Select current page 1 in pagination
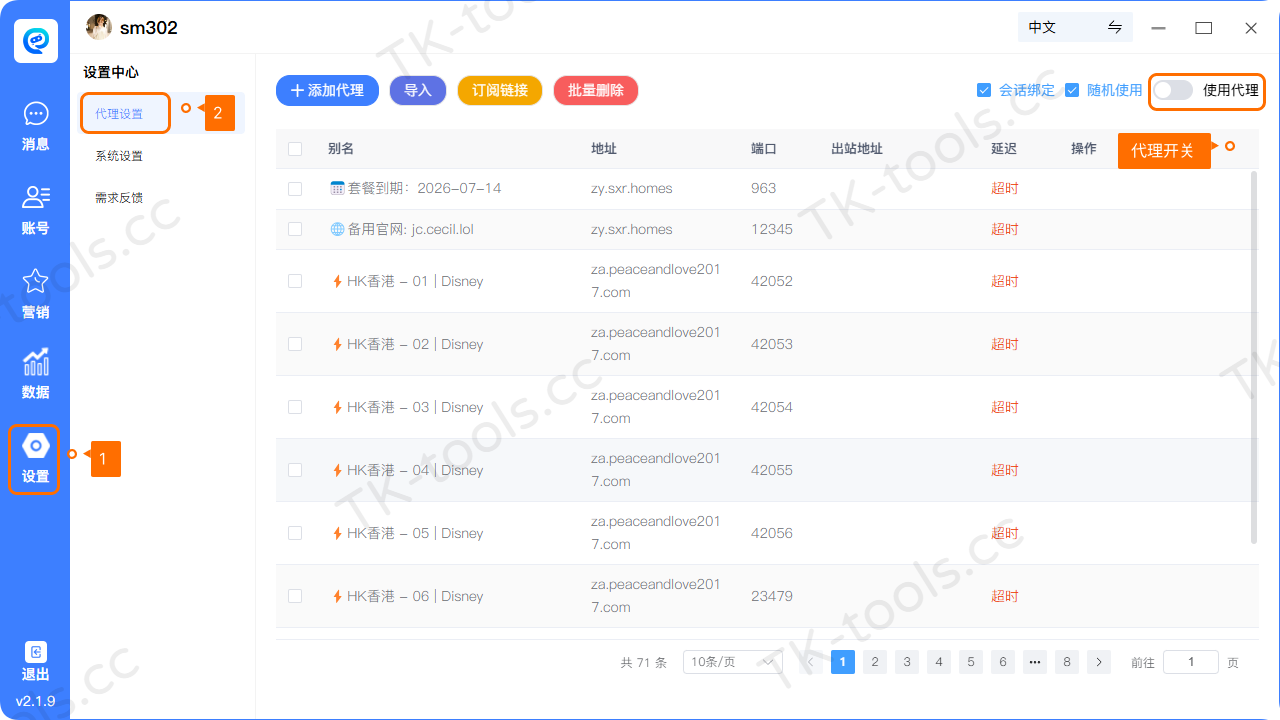The height and width of the screenshot is (720, 1280). pos(843,662)
